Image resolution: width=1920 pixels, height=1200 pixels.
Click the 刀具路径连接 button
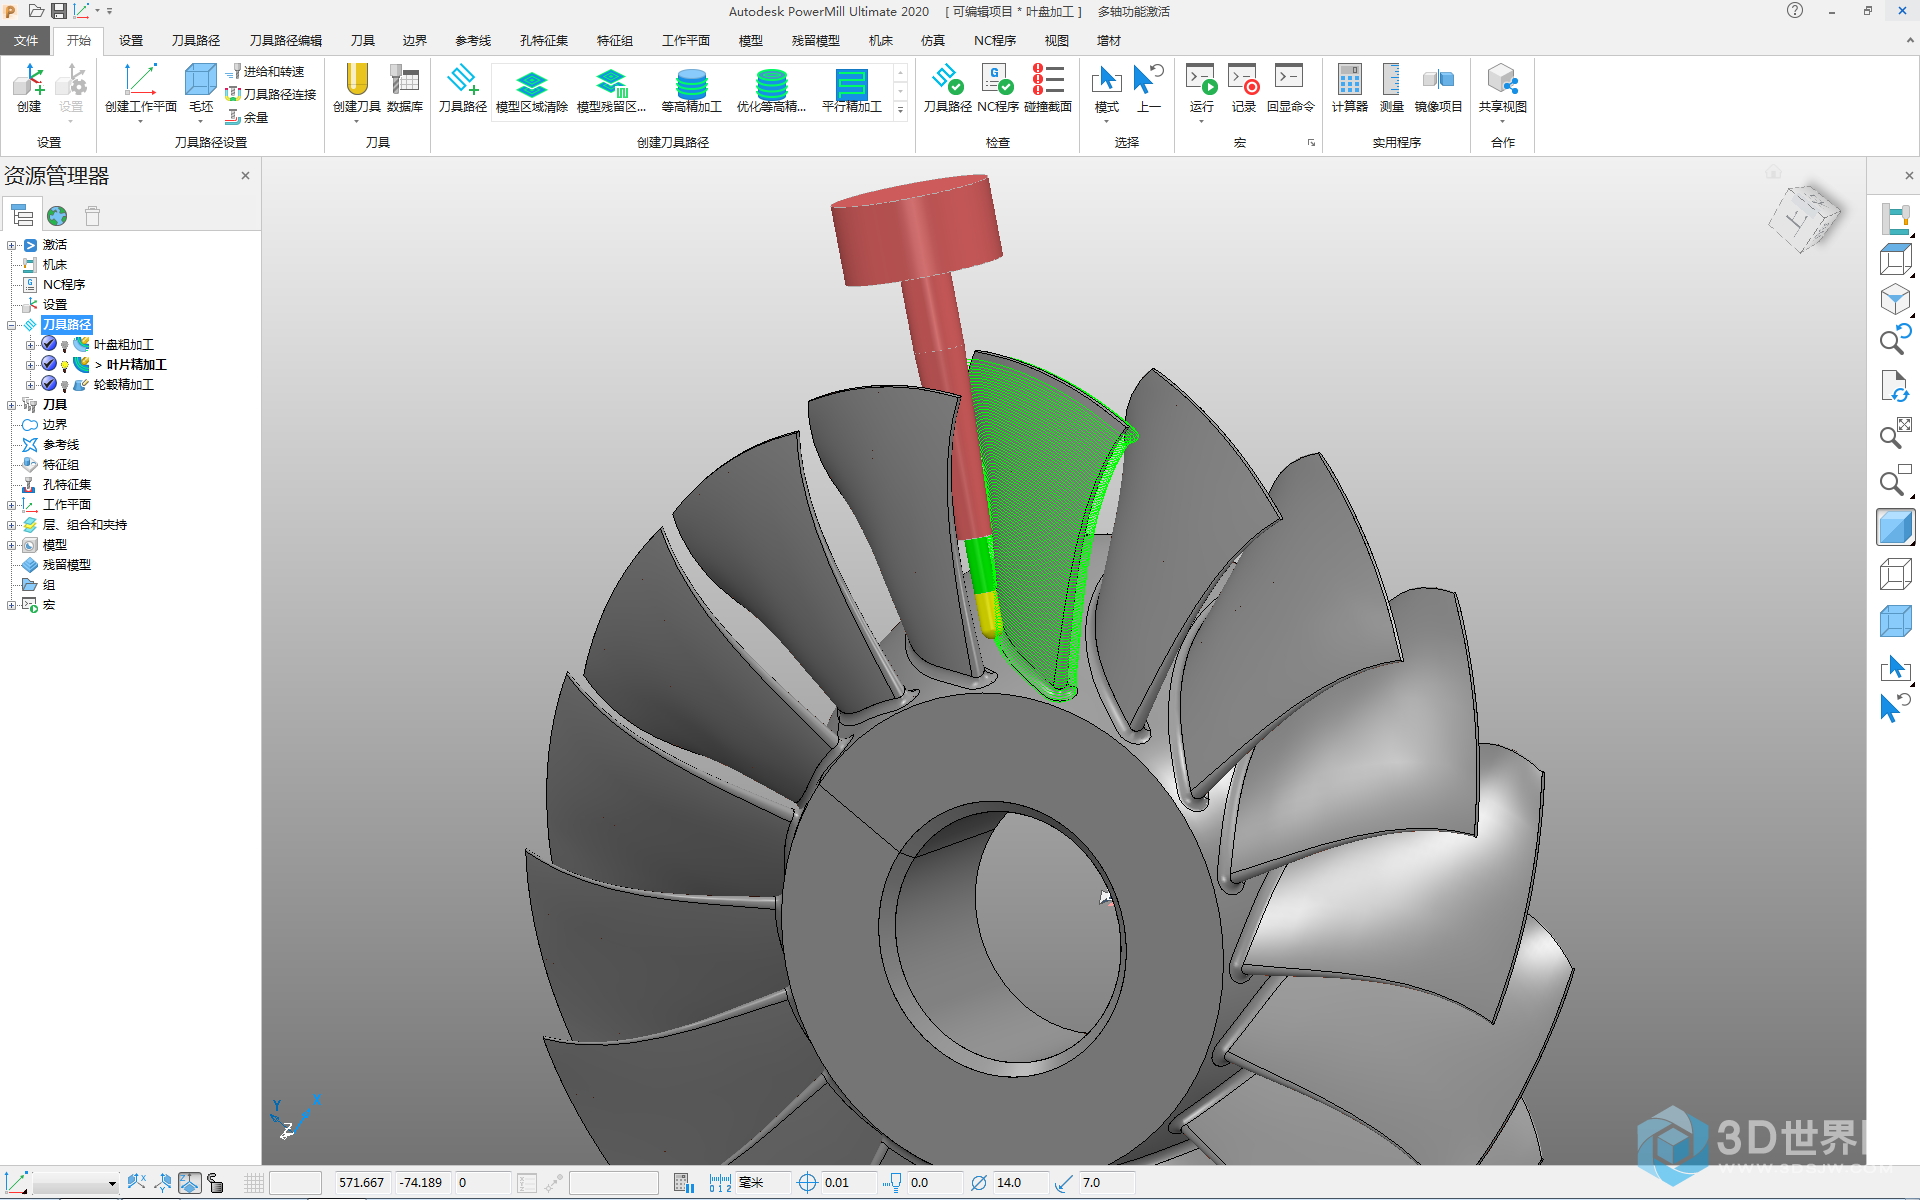(271, 94)
